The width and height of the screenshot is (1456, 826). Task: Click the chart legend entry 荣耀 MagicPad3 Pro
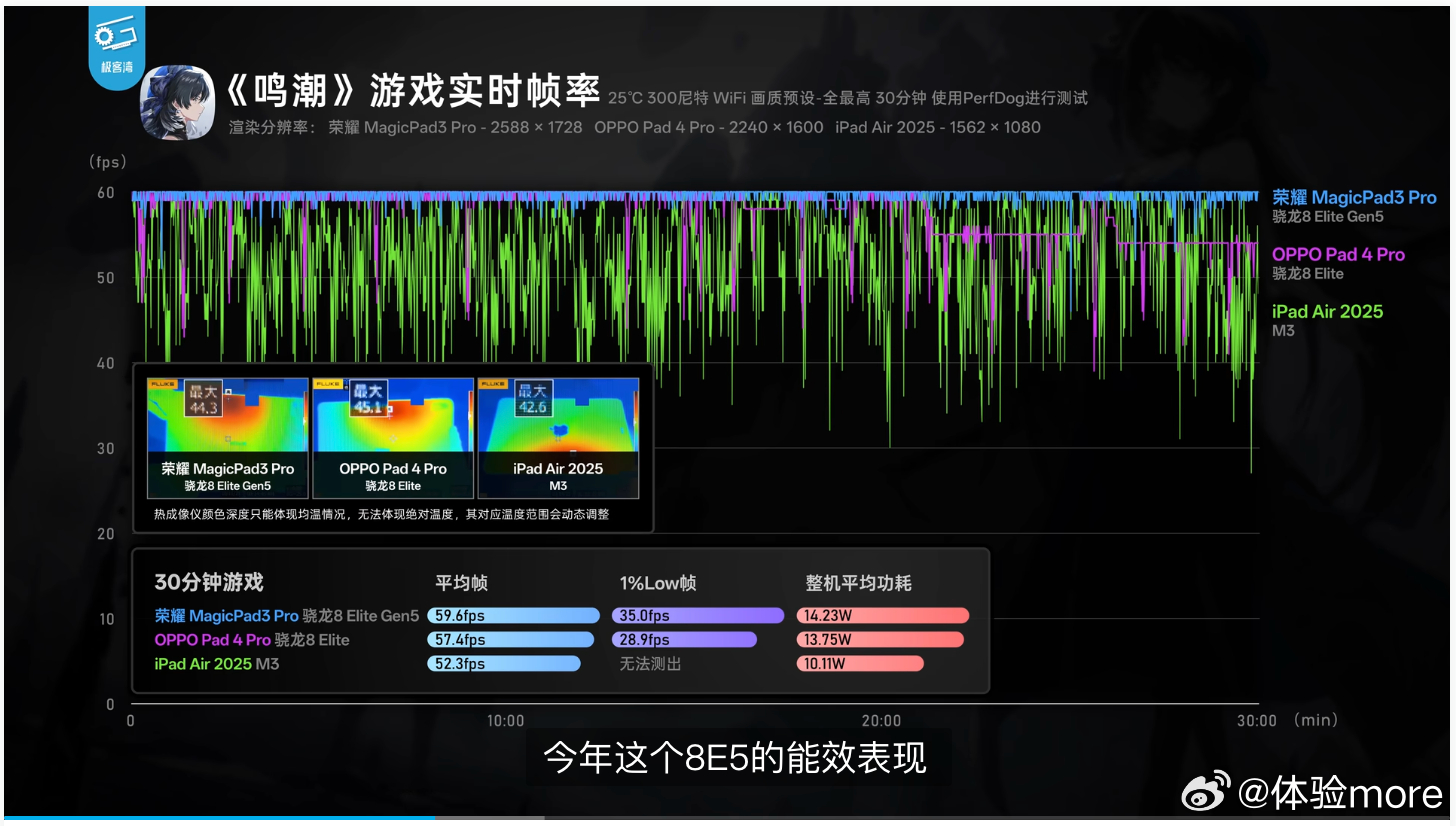1354,197
